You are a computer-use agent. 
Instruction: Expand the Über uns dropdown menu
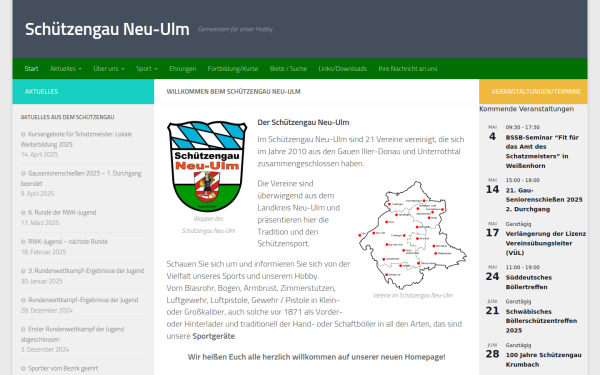pyautogui.click(x=109, y=68)
